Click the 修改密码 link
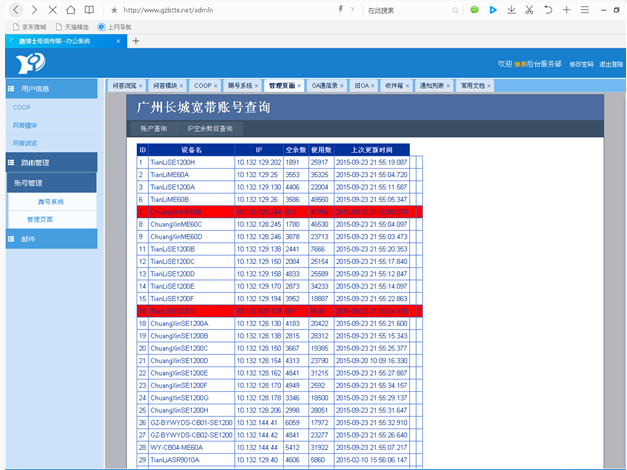Viewport: 627px width, 470px height. 580,64
